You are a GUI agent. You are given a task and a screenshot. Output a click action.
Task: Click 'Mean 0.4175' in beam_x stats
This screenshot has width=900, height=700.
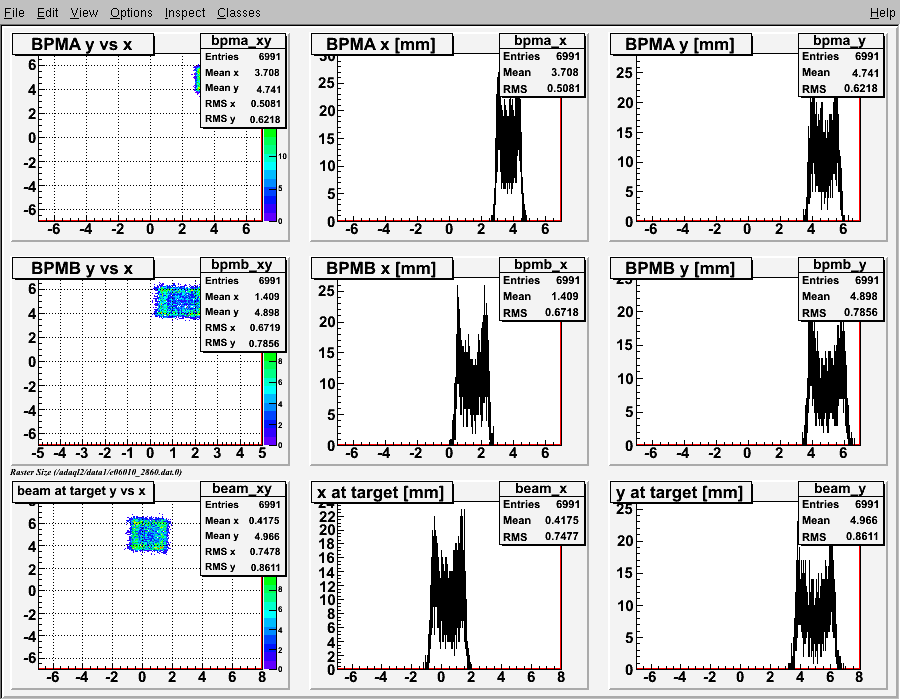(541, 520)
